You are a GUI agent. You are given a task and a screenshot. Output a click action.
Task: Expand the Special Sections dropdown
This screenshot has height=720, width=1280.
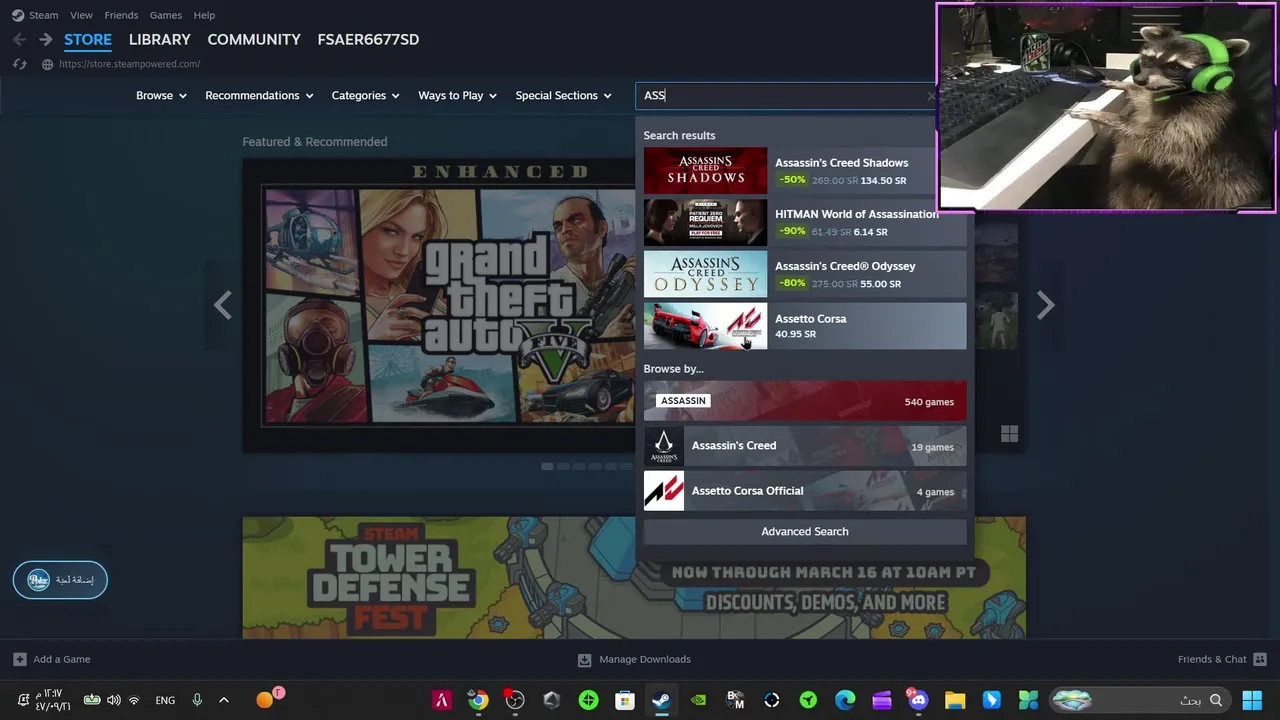point(563,96)
